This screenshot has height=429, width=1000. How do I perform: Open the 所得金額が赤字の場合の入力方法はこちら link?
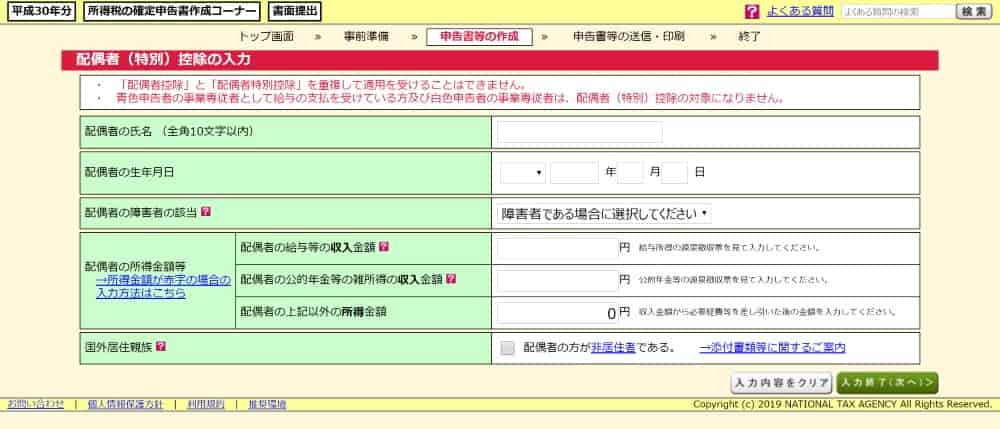(163, 287)
